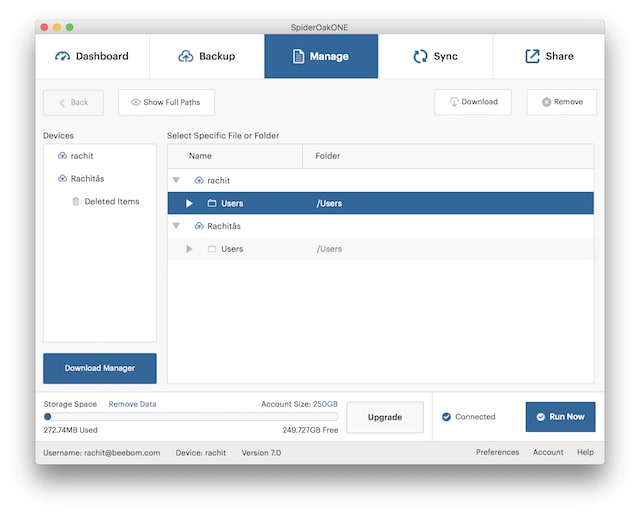Screen dimensions: 640x515
Task: Click the /Users path in highlighted row
Action: [x=329, y=204]
